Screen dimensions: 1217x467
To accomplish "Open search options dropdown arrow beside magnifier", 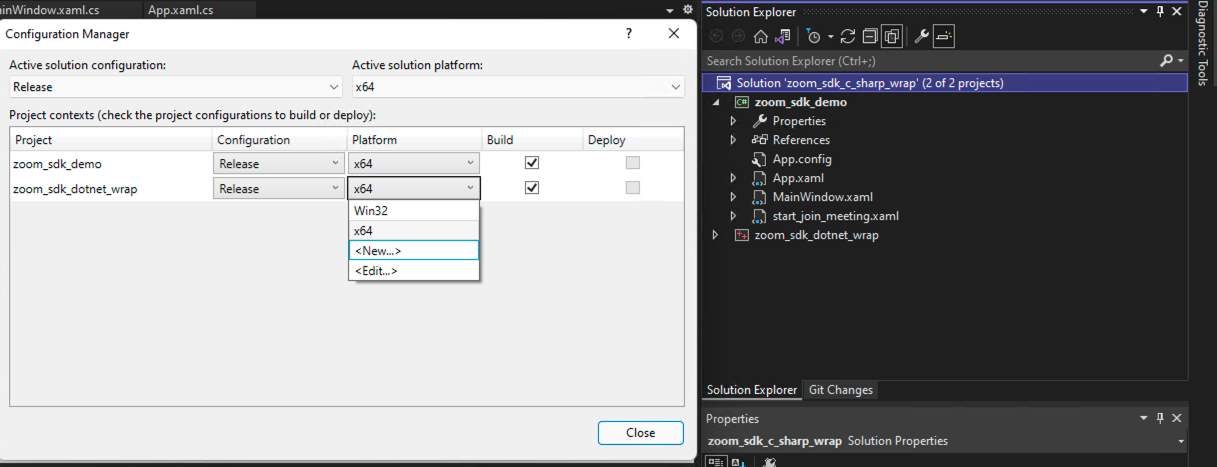I will tap(1181, 61).
